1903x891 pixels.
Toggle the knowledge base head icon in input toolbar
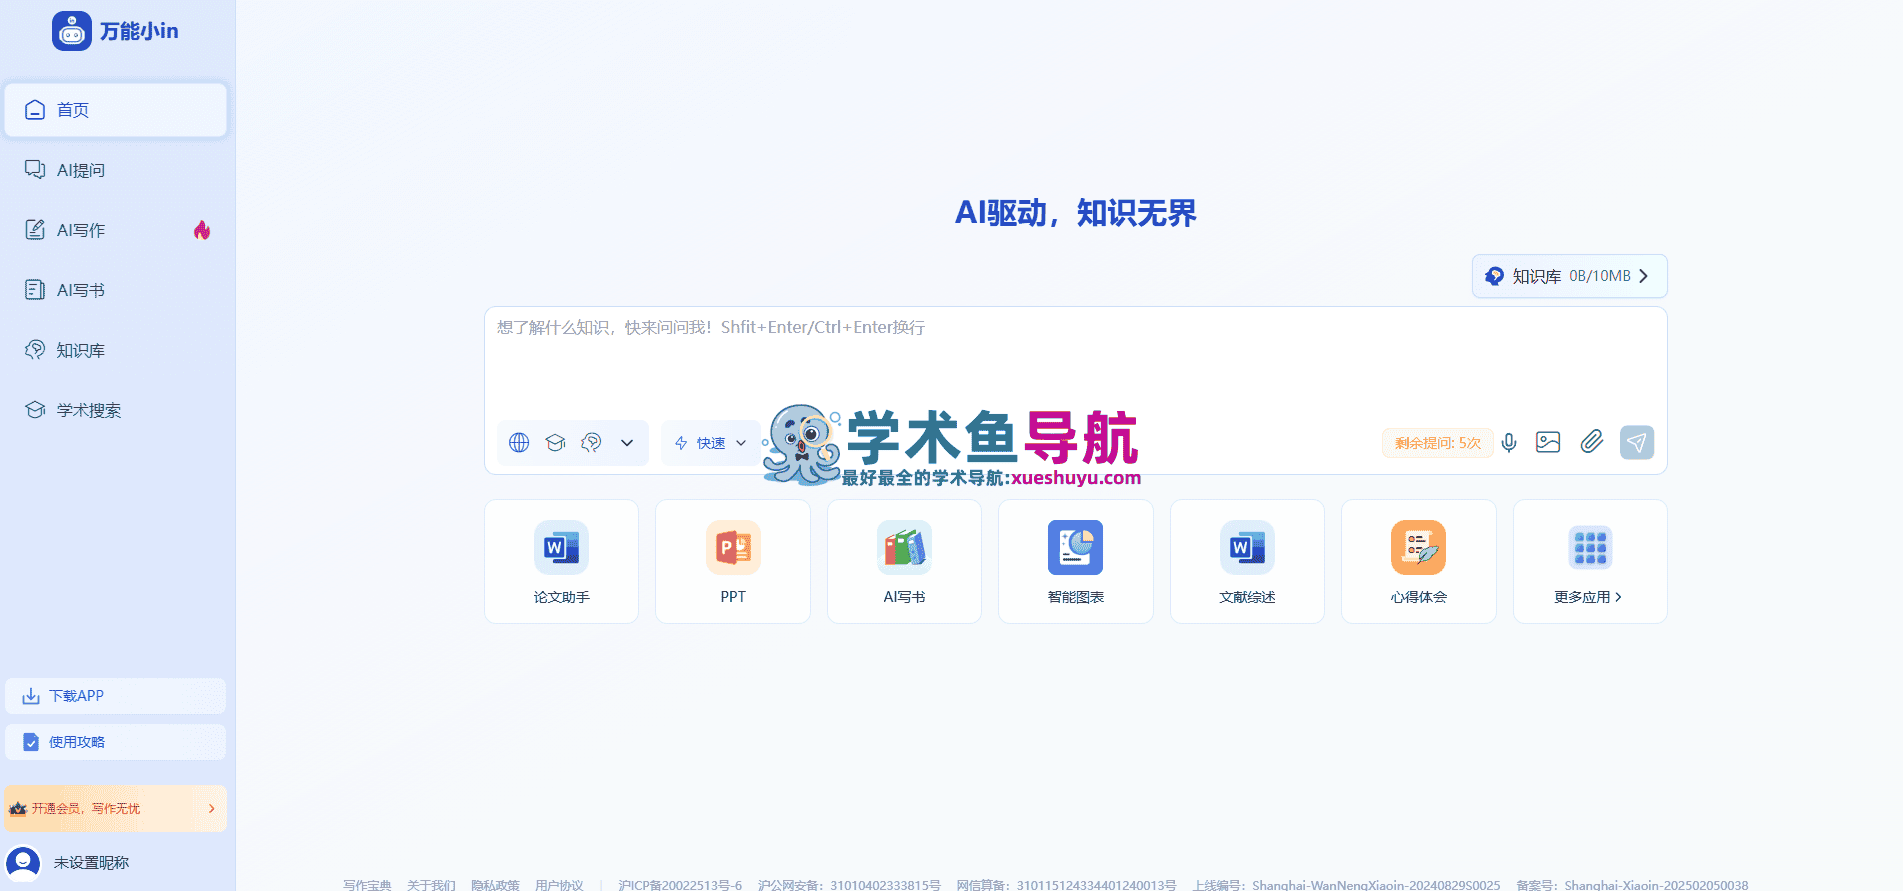[x=591, y=443]
